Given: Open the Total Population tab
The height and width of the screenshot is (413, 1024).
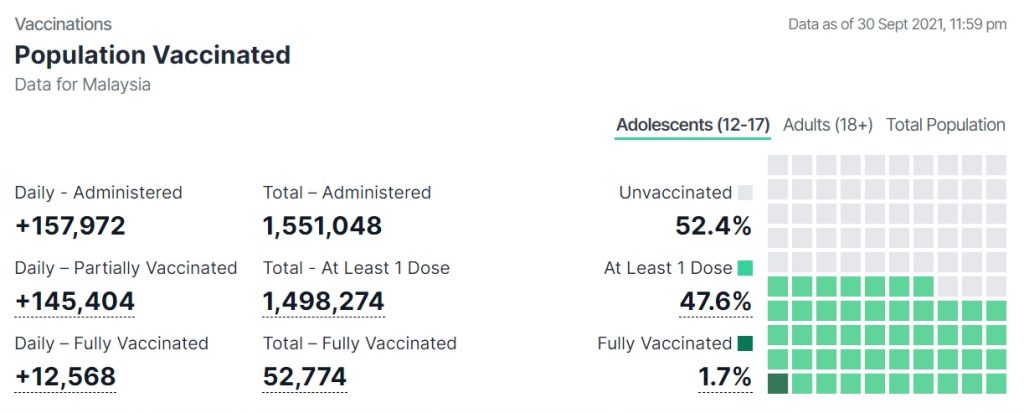Looking at the screenshot, I should (945, 125).
